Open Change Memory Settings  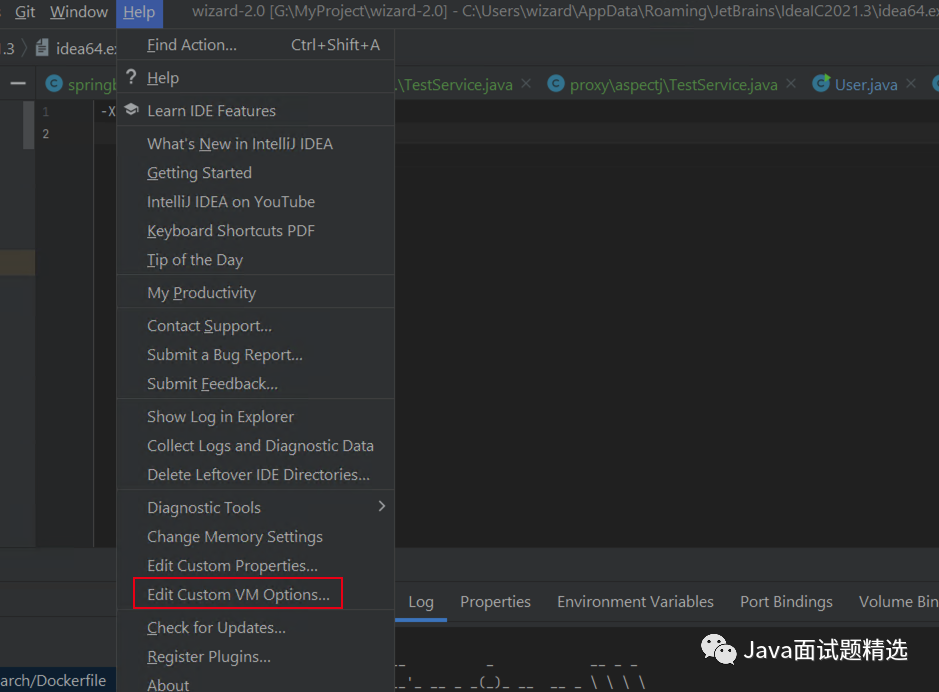coord(256,537)
